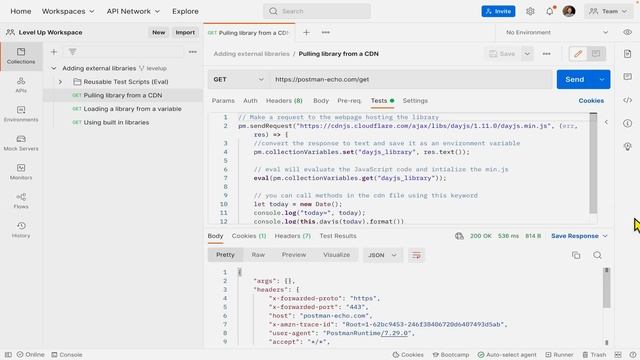Viewport: 640px width, 360px height.
Task: Open the comments icon in right sidebar
Action: click(x=627, y=77)
